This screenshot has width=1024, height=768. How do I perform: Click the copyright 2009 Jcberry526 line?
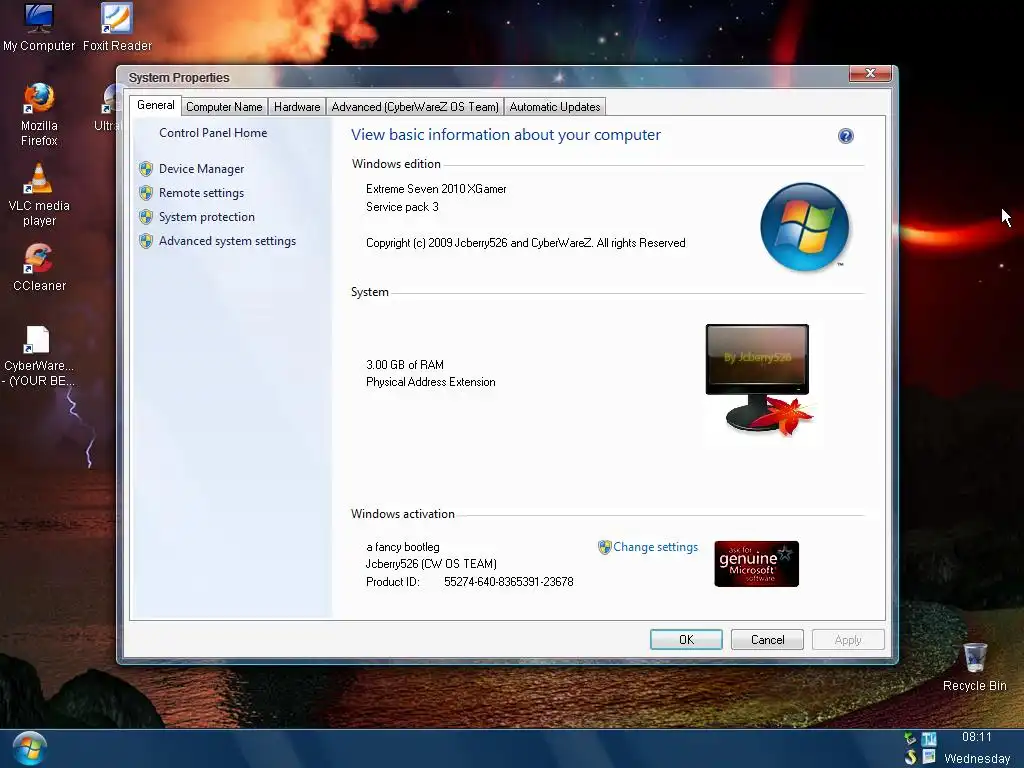526,243
